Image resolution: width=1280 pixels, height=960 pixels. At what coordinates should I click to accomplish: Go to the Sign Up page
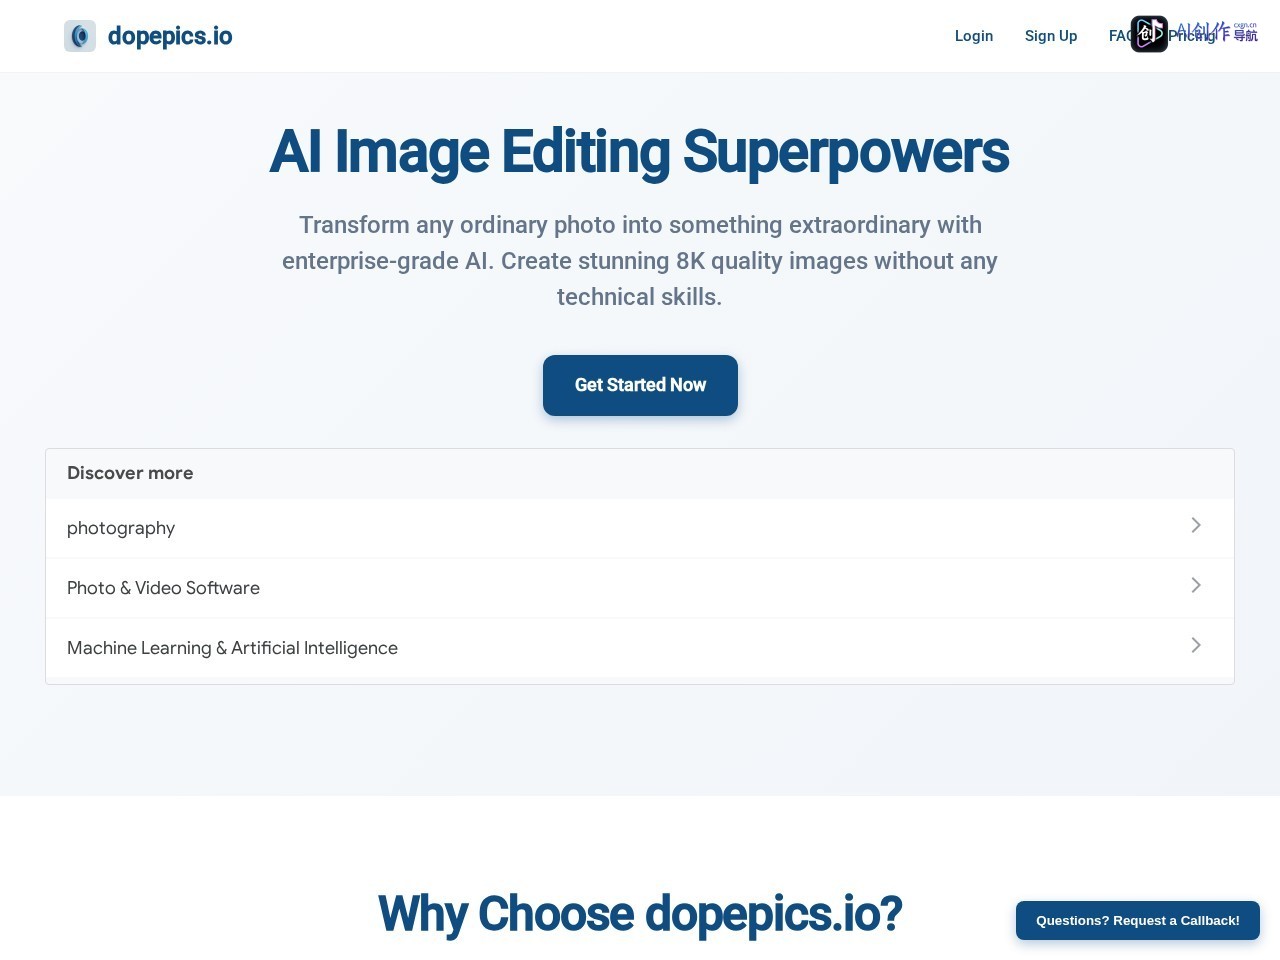1051,36
